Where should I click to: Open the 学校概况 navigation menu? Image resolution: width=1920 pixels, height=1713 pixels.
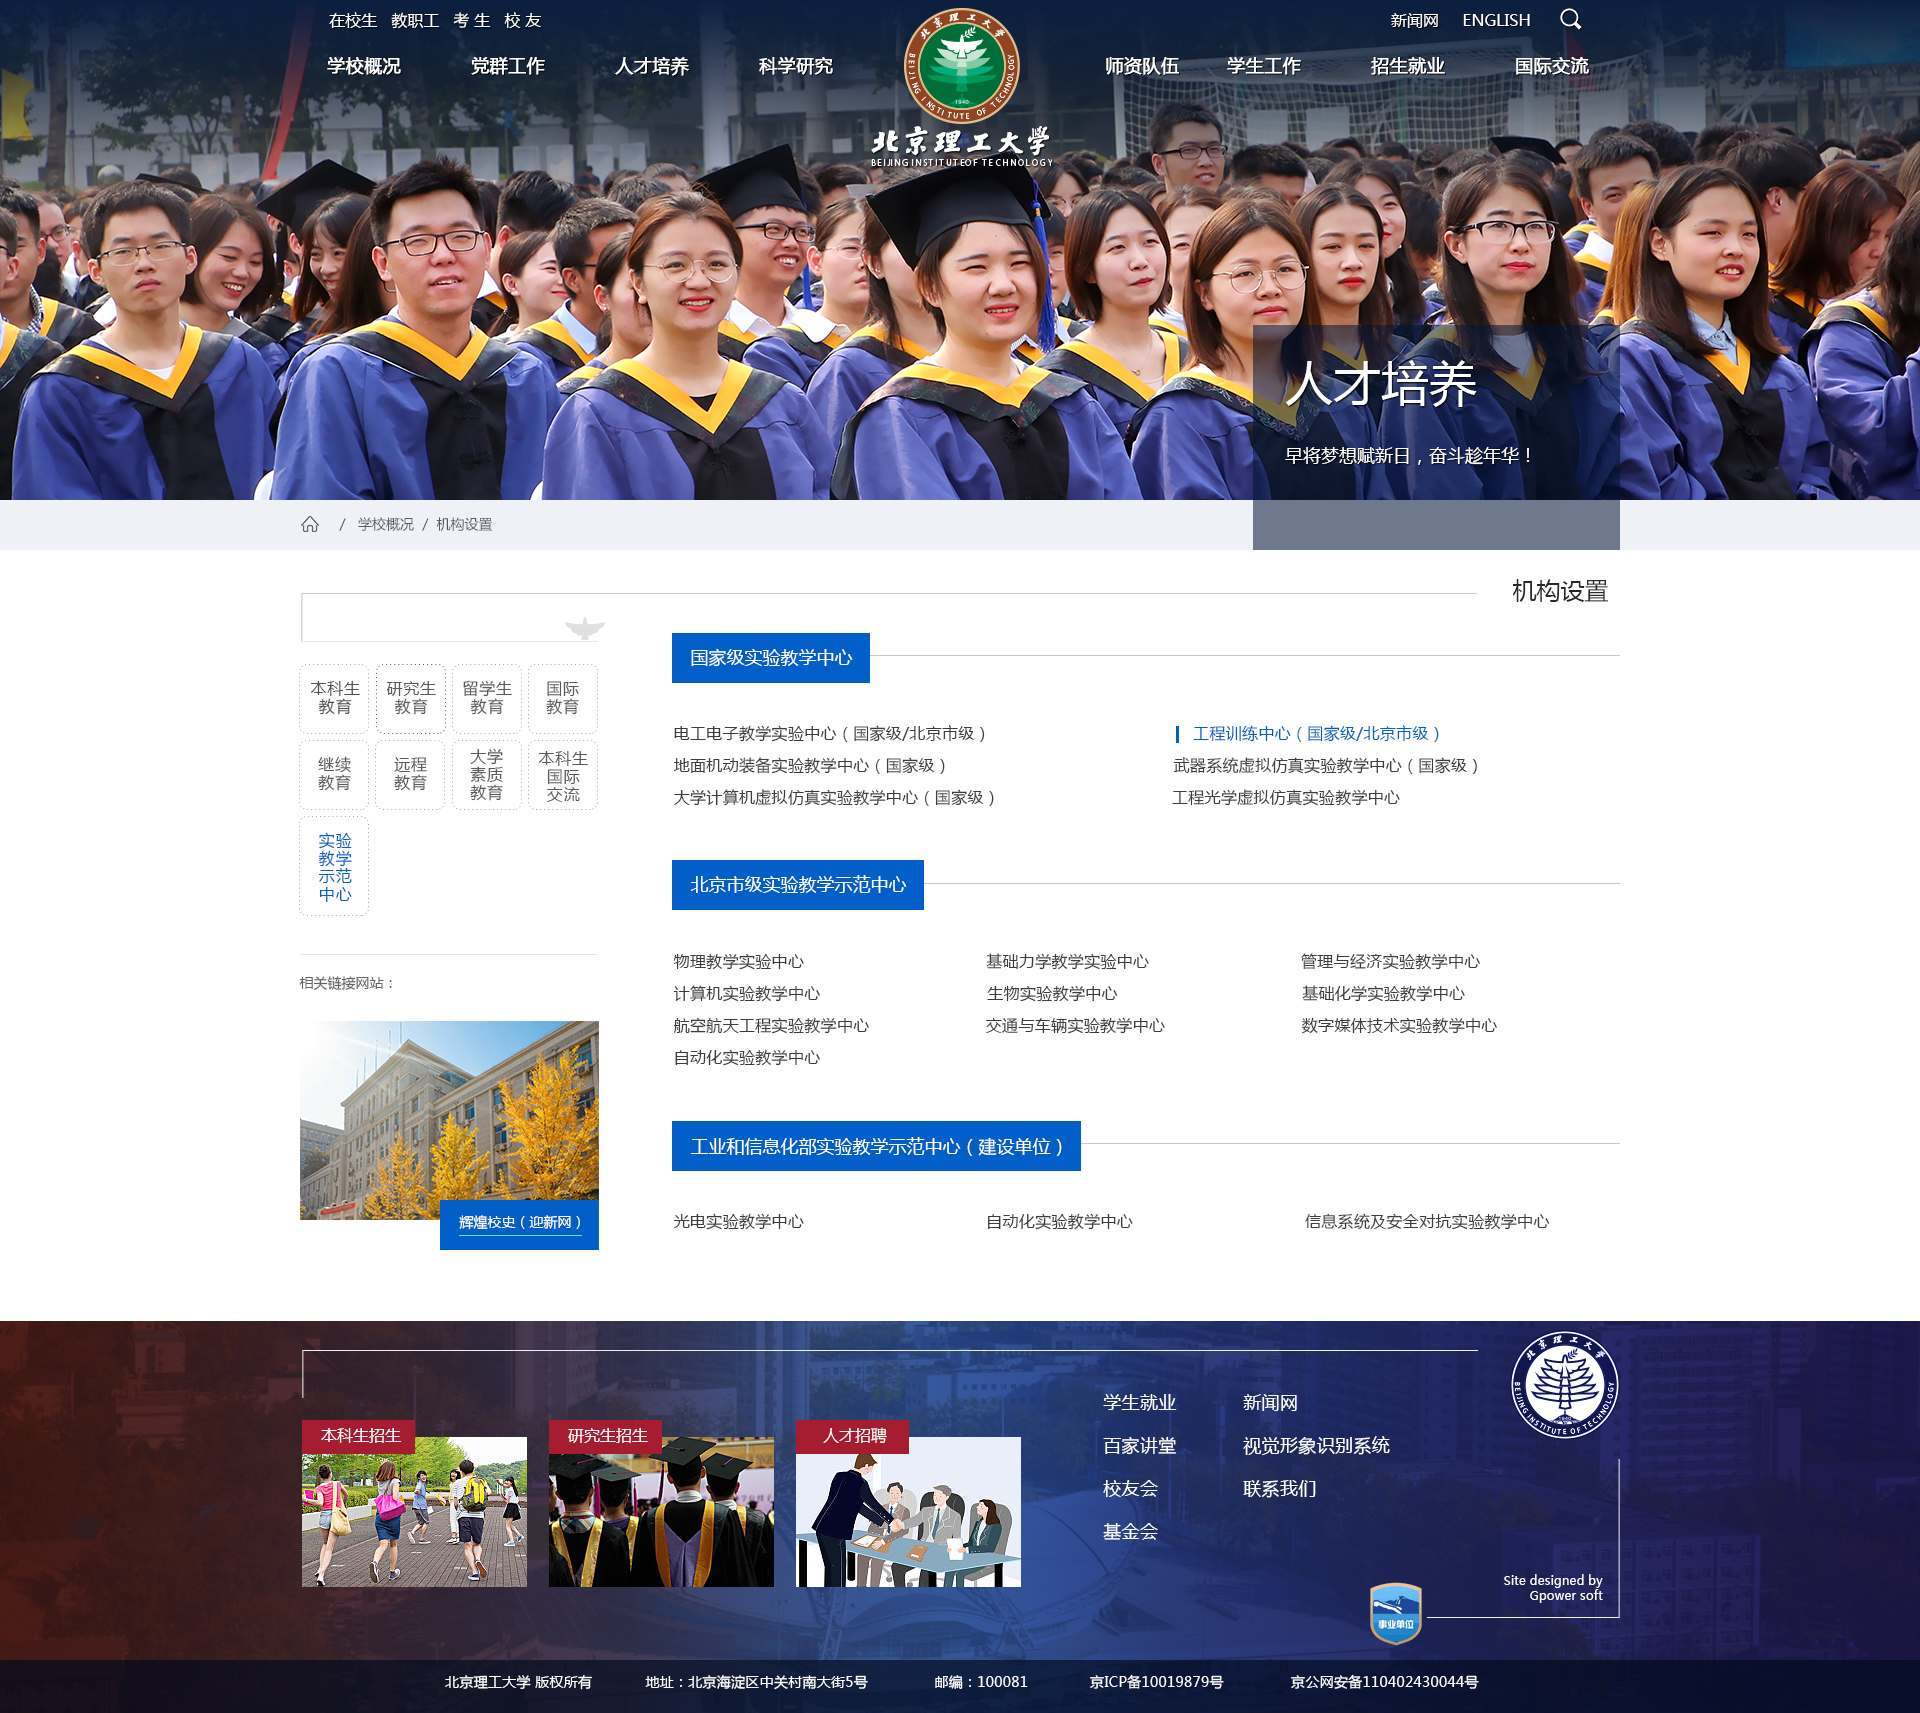[363, 66]
